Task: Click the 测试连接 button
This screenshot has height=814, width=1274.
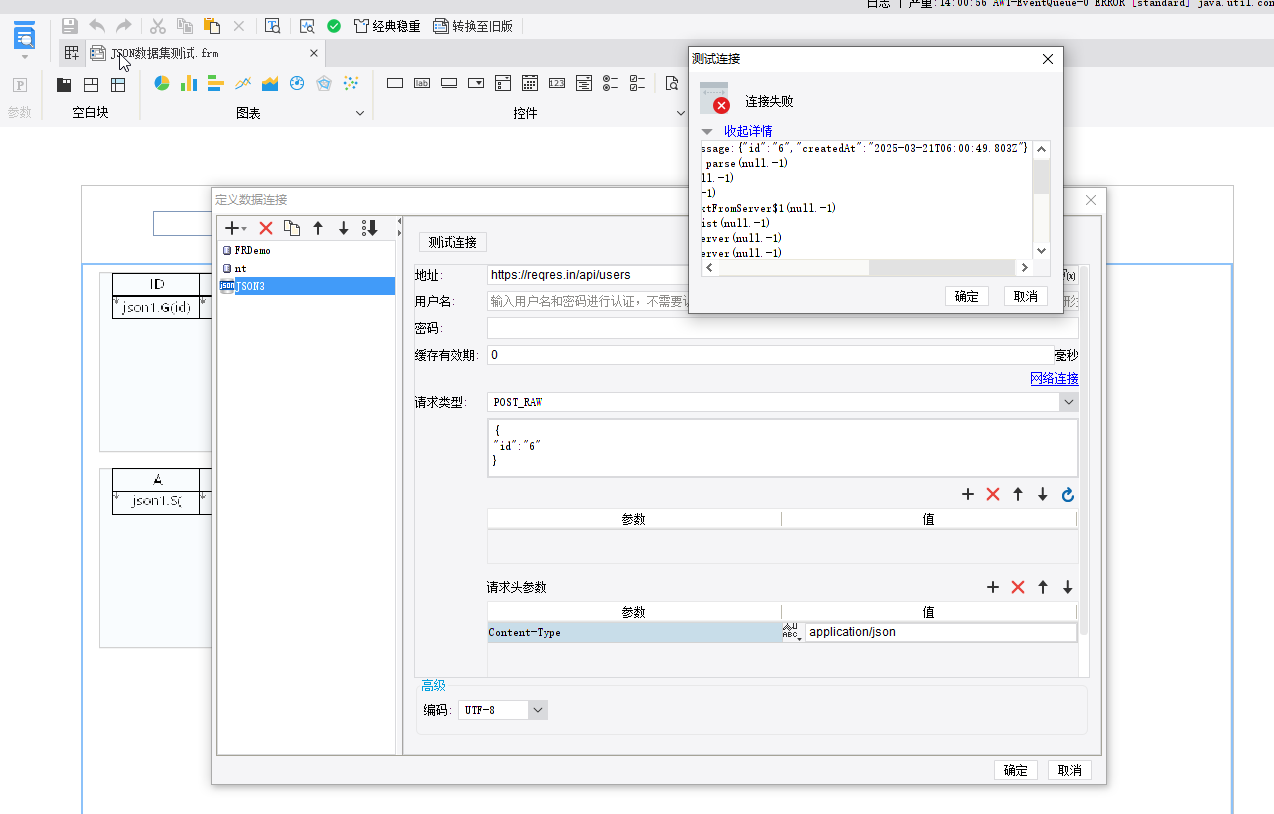Action: pos(453,242)
